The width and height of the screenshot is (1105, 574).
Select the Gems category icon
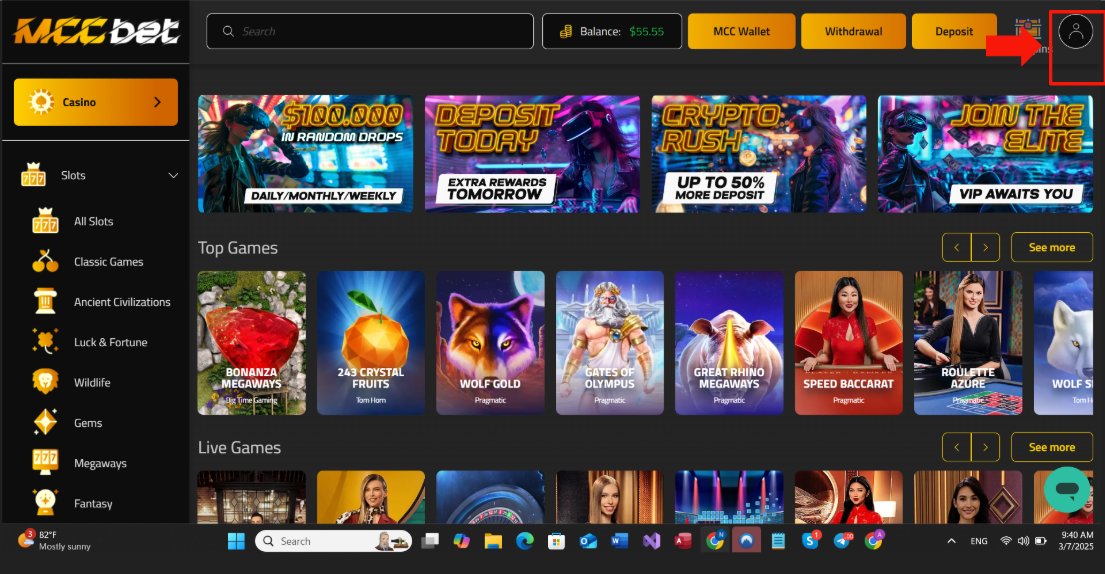point(45,423)
